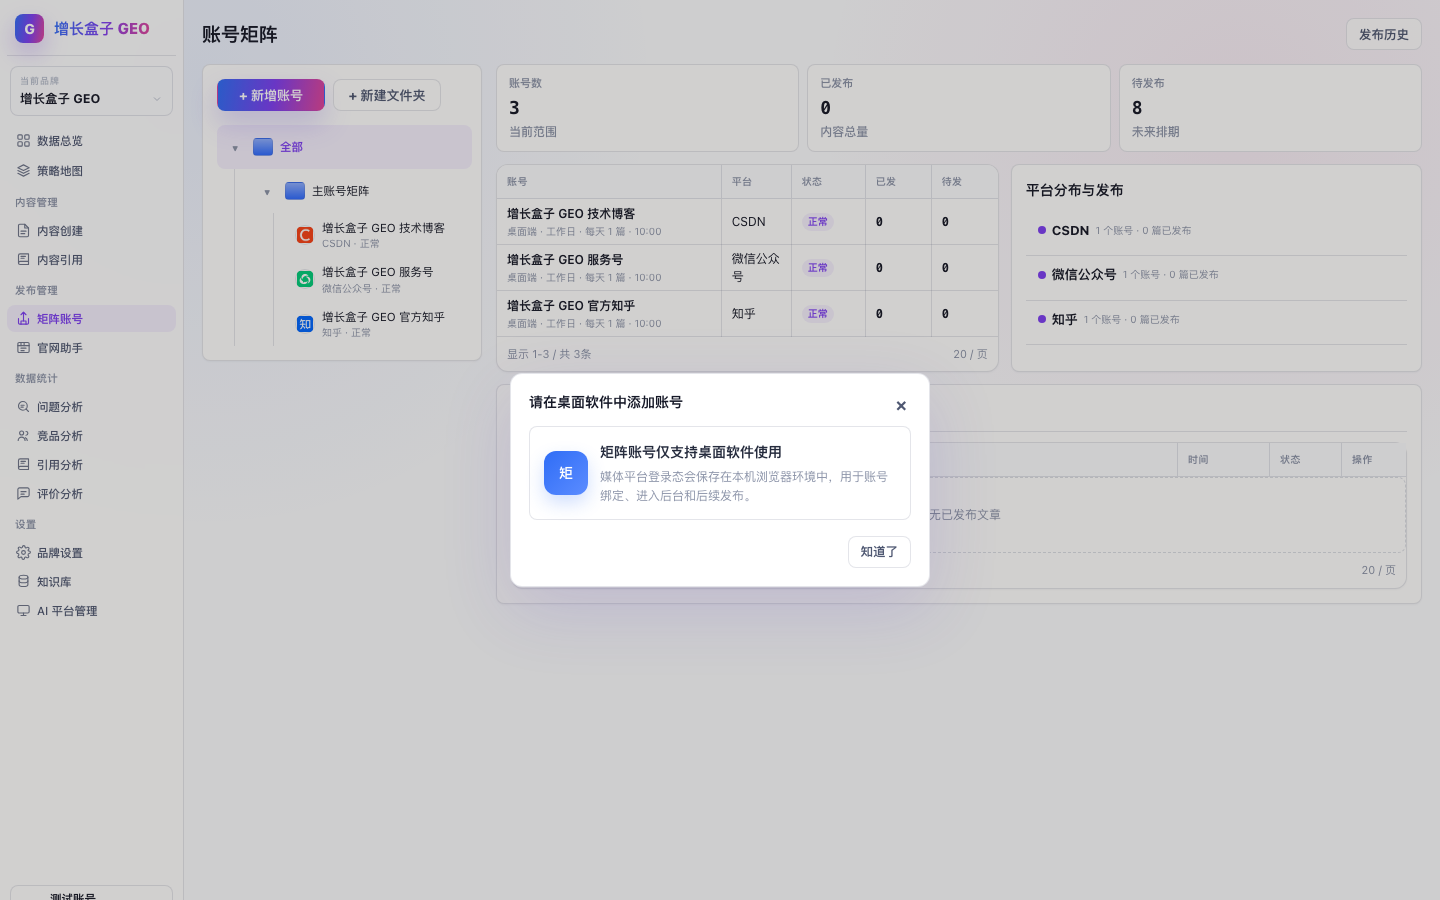Click the 评价分析 chat icon
1440x900 pixels.
coord(23,494)
